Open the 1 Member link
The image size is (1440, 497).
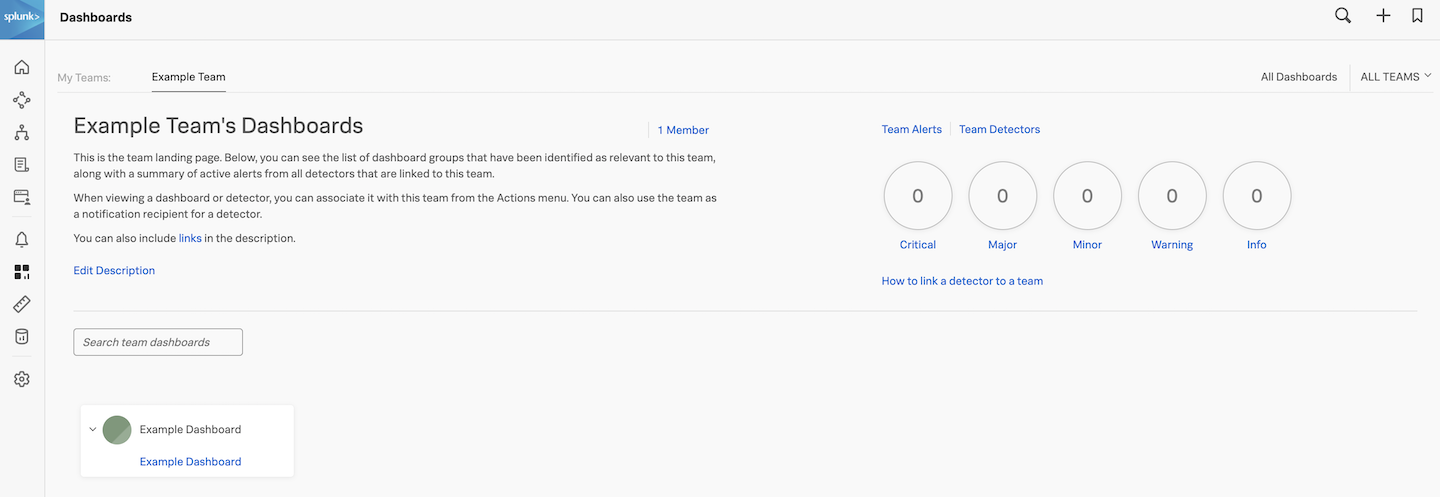click(x=683, y=130)
